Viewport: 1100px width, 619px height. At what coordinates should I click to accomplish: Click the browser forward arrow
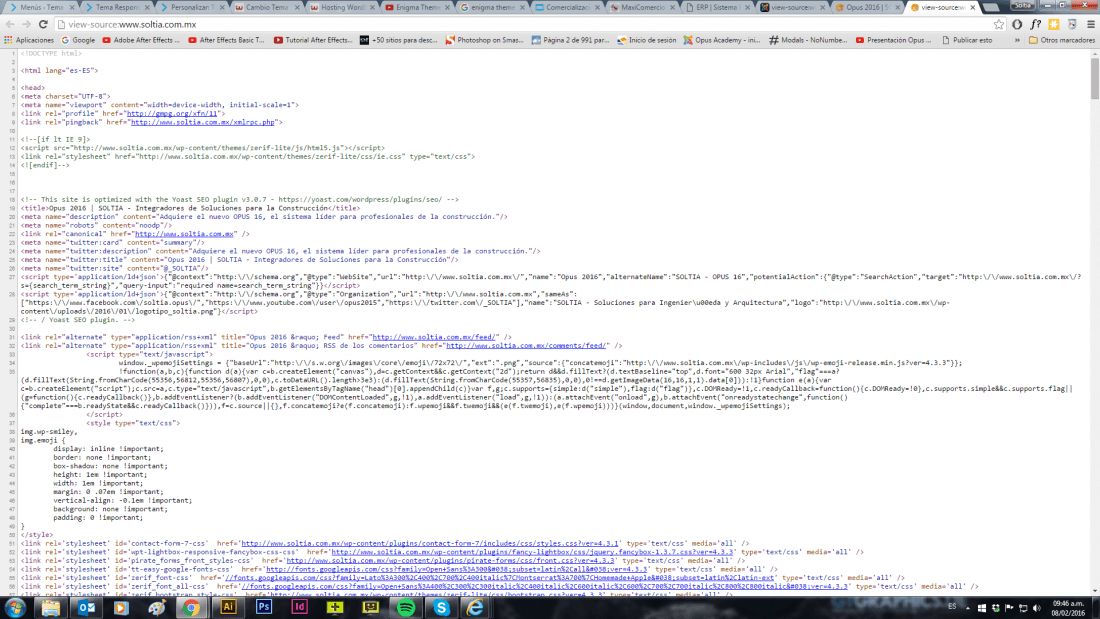tap(26, 25)
